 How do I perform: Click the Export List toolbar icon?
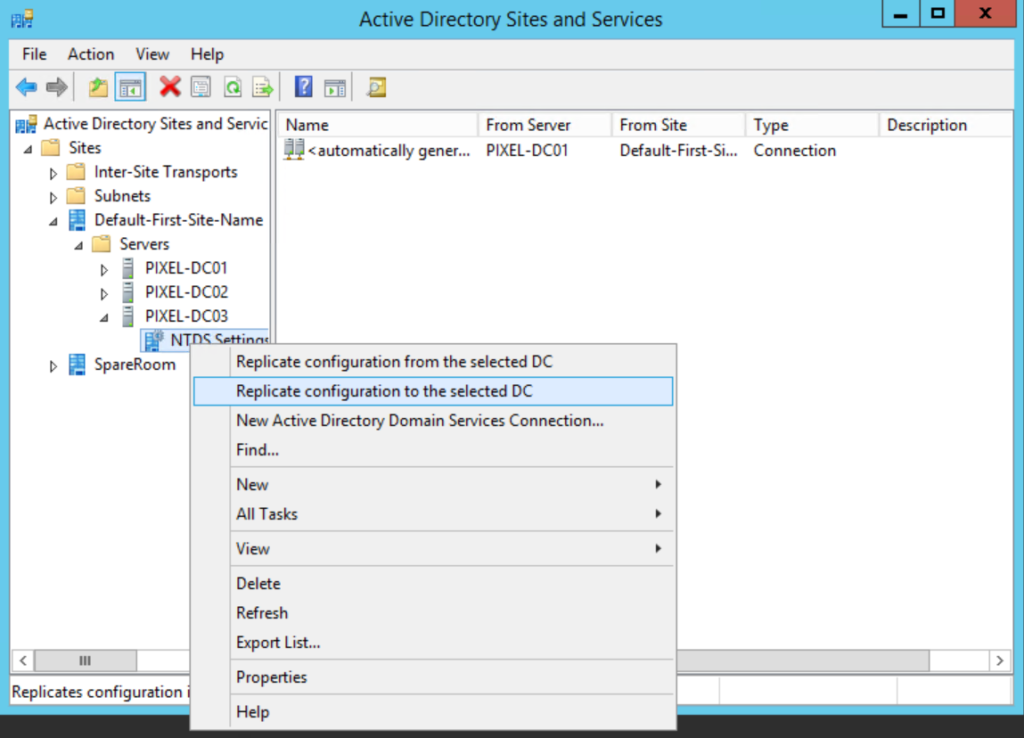[262, 86]
